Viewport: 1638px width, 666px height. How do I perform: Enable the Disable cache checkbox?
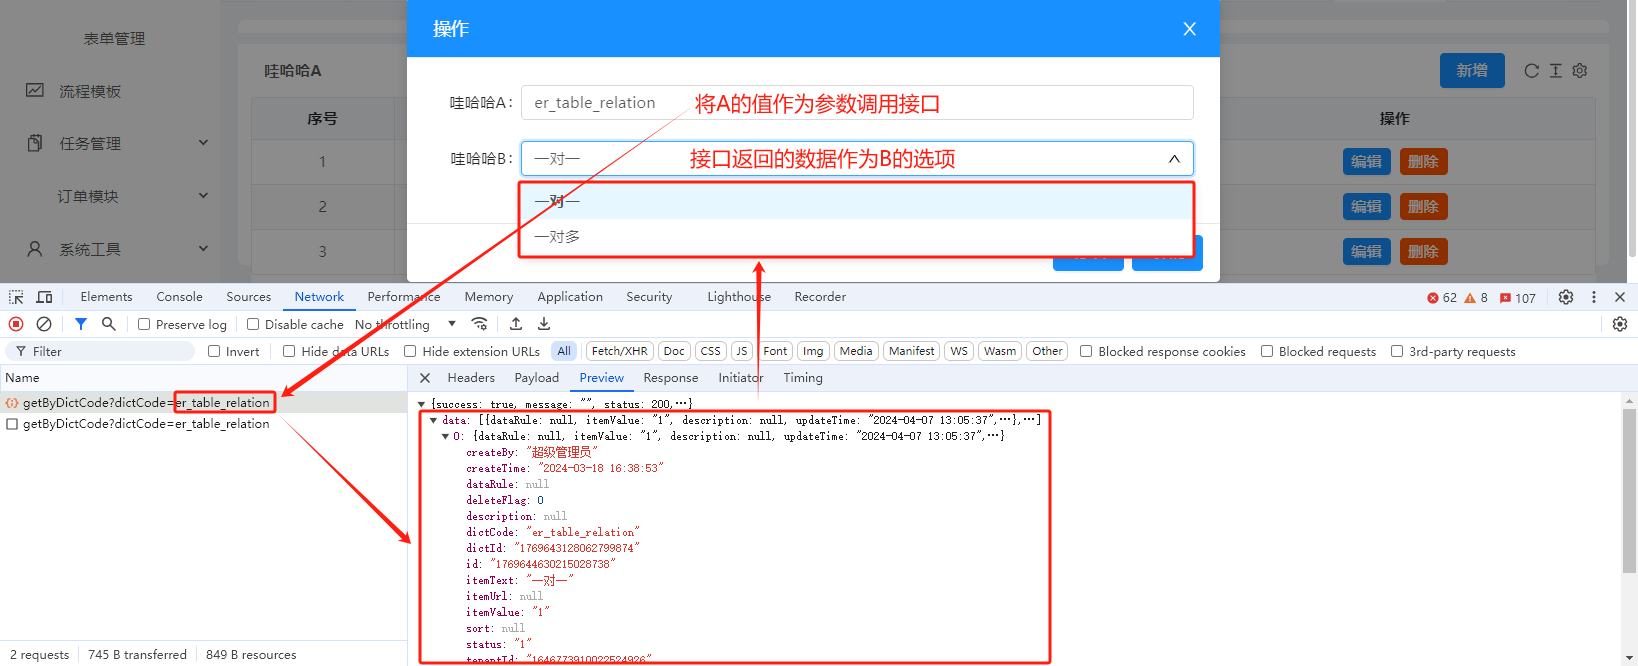(x=253, y=324)
